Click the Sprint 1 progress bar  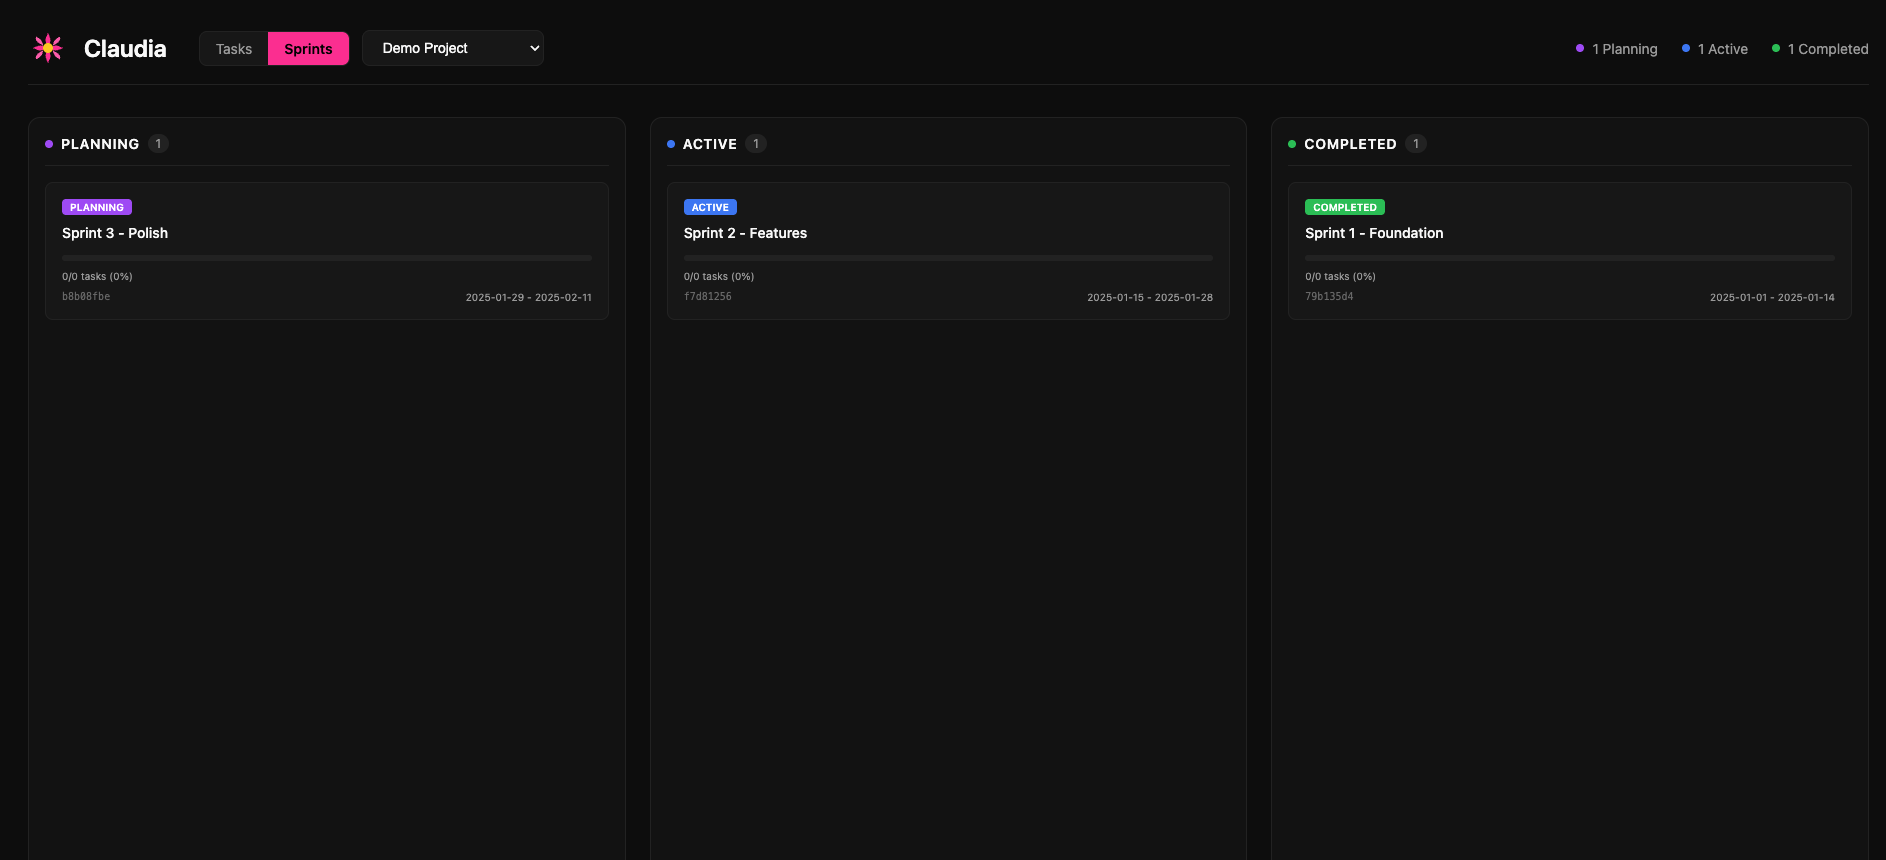(x=1569, y=258)
